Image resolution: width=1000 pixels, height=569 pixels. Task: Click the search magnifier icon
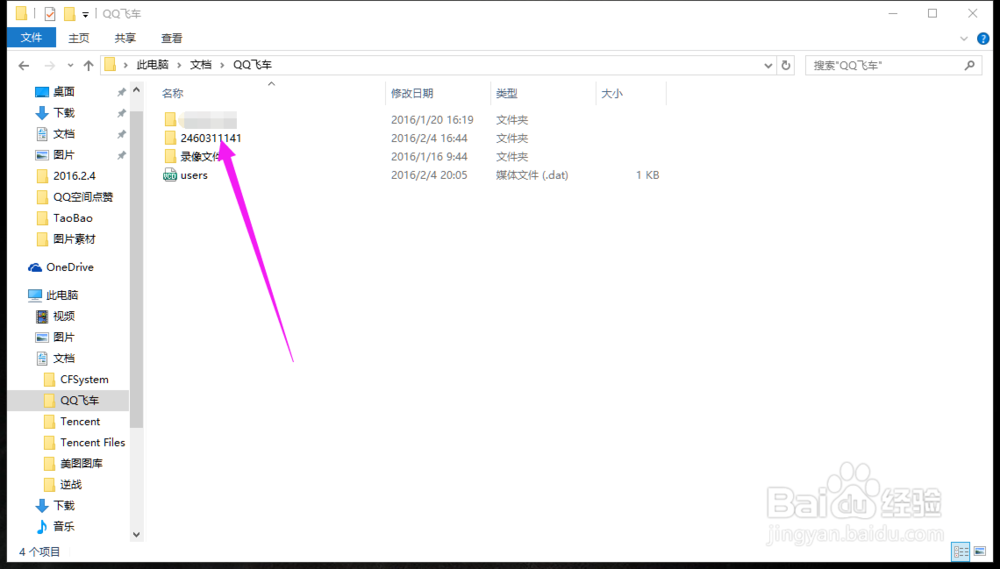pos(969,65)
